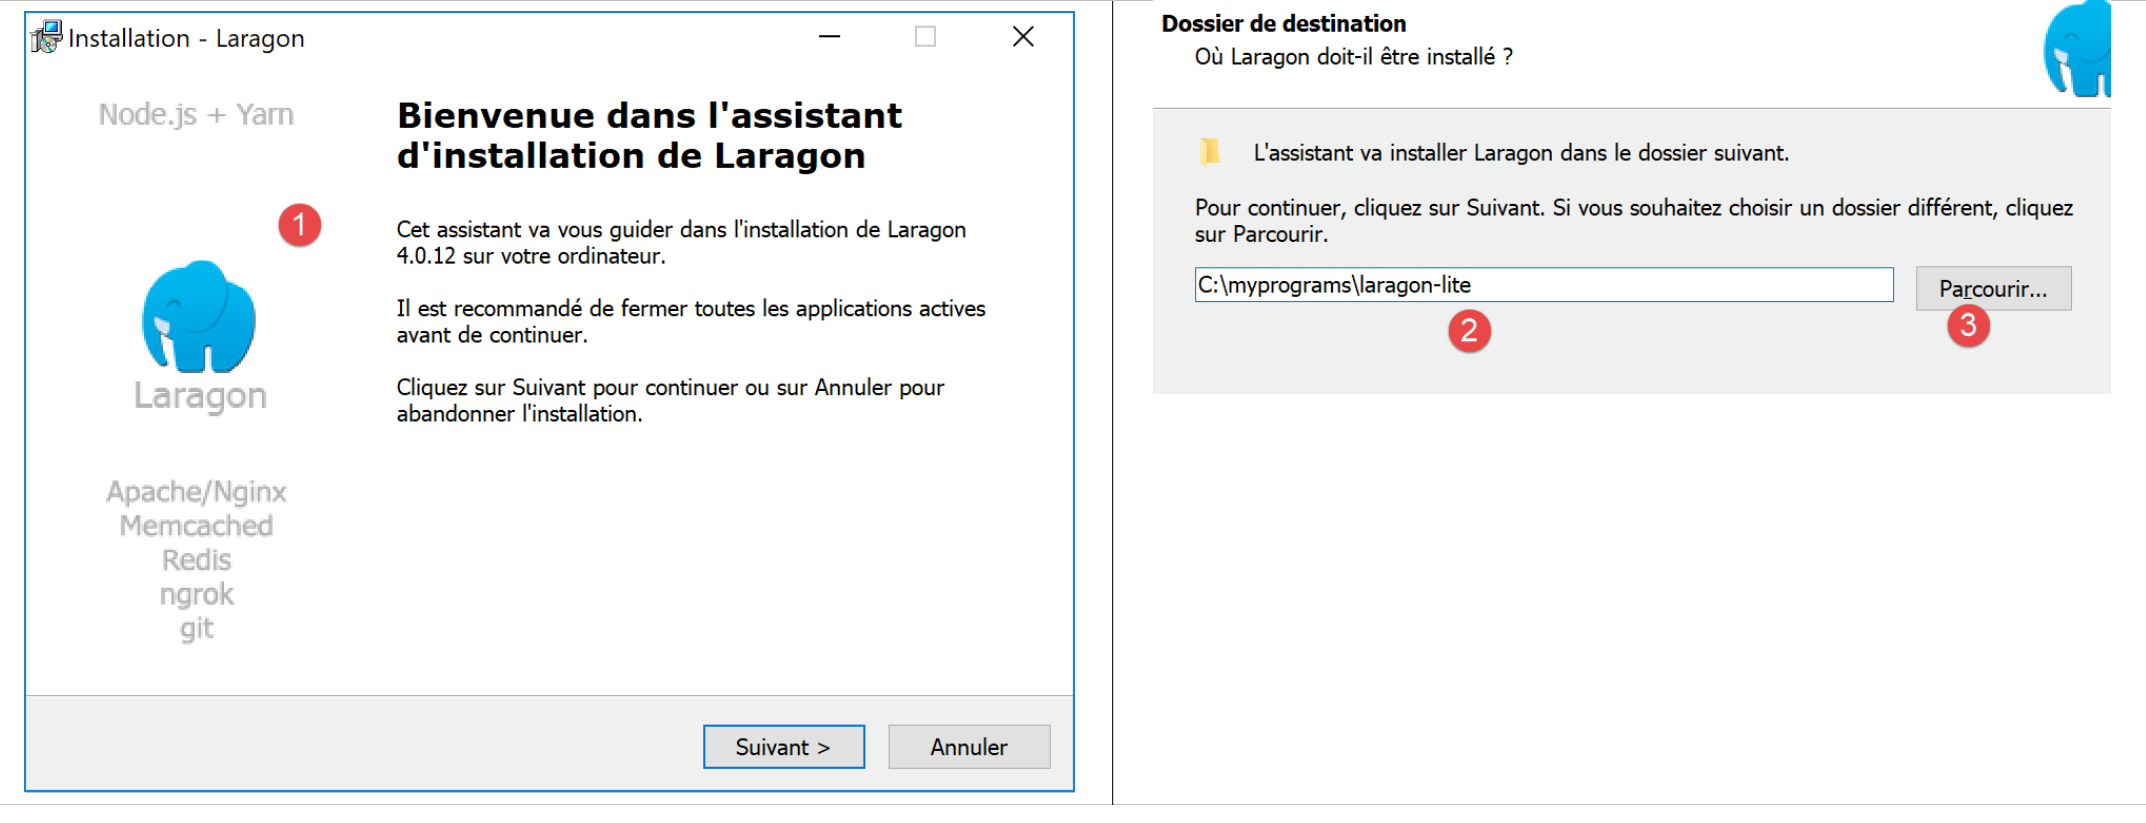This screenshot has height=823, width=2146.
Task: Click the elephant logo beside Dossier de destination
Action: 2078,50
